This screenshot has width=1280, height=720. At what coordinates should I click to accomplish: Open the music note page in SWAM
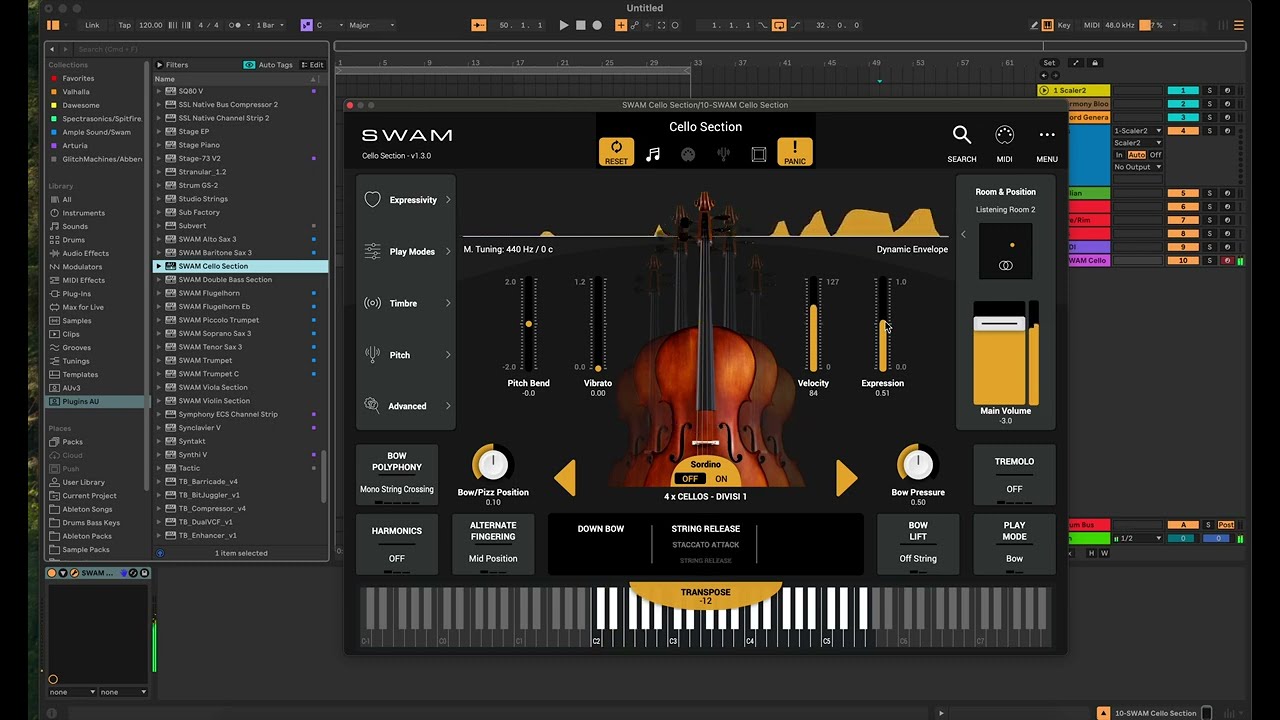pos(653,154)
